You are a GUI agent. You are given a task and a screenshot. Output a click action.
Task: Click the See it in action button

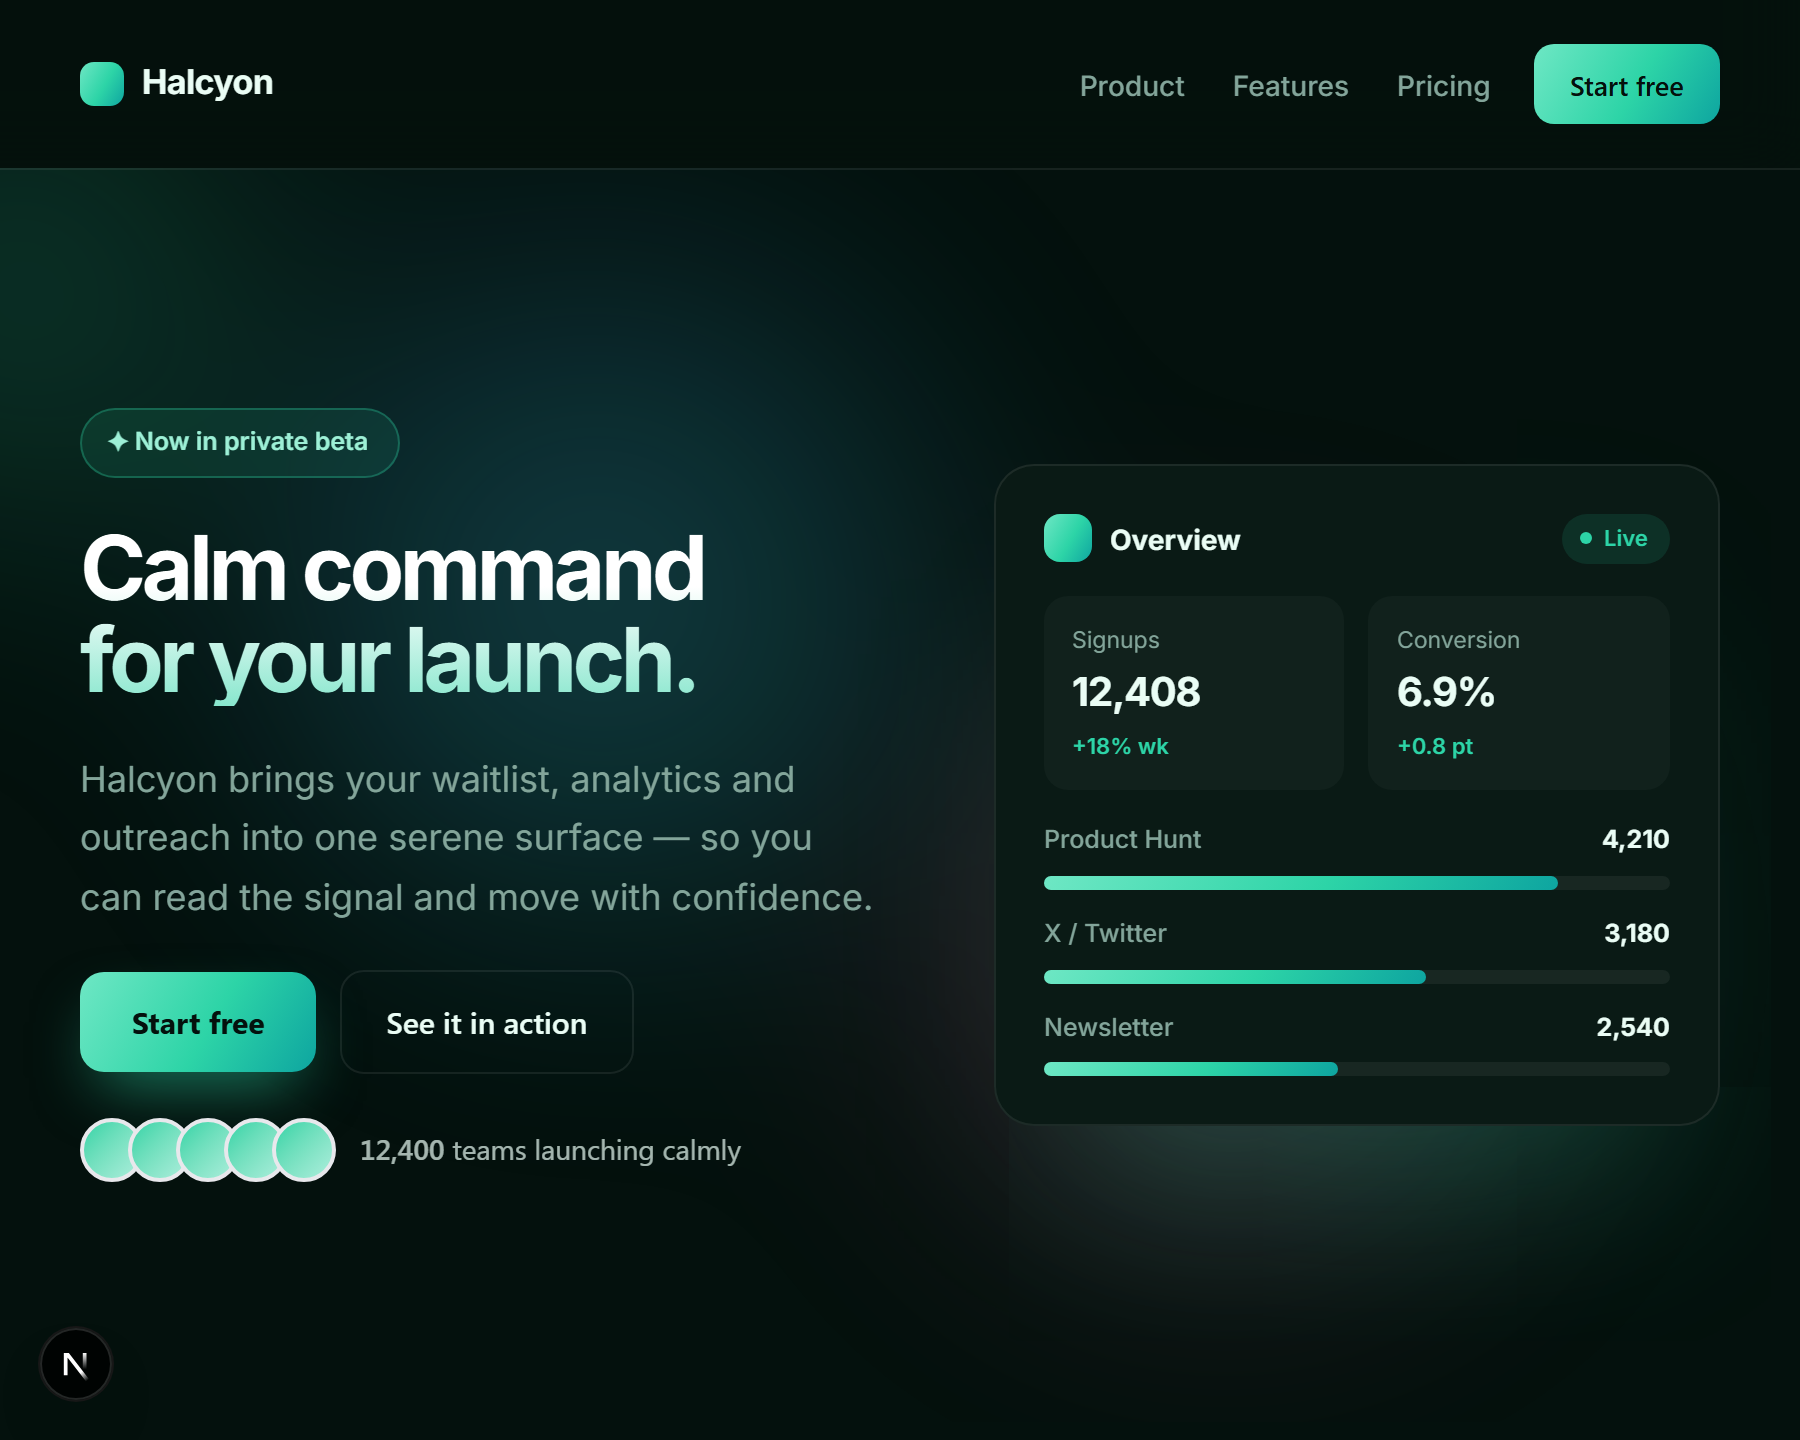point(487,1022)
